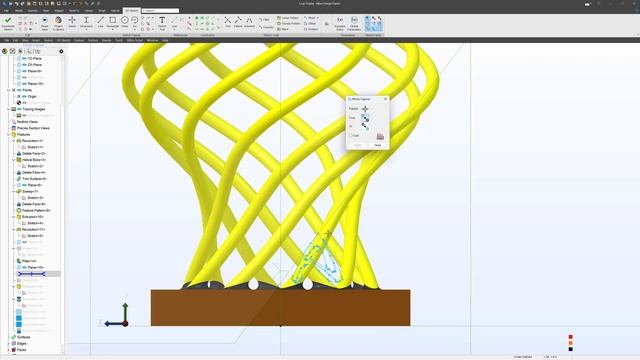The width and height of the screenshot is (640, 360).
Task: Click the first Design Explorer toolbar icon
Action: coord(4,51)
